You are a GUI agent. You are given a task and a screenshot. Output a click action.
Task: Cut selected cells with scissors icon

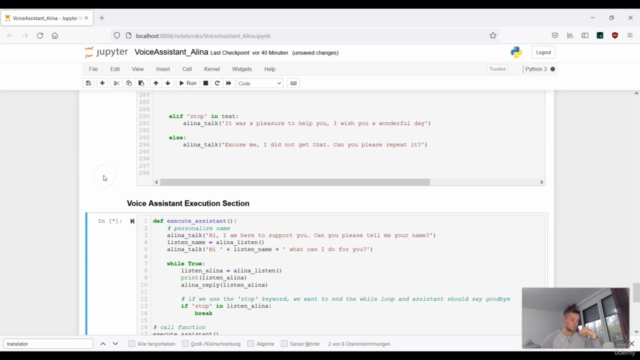tap(116, 83)
